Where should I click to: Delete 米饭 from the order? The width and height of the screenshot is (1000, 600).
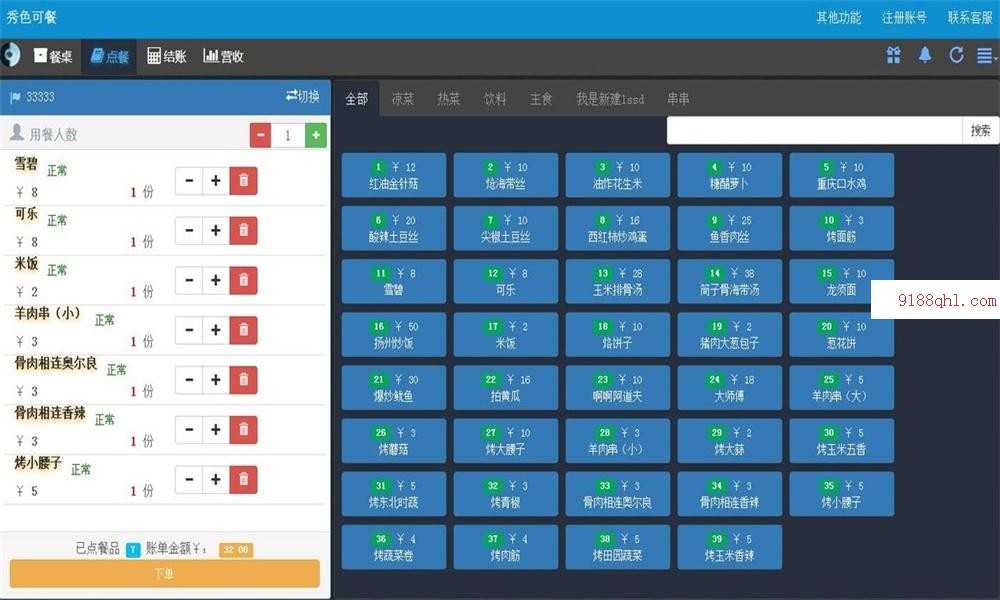[243, 280]
